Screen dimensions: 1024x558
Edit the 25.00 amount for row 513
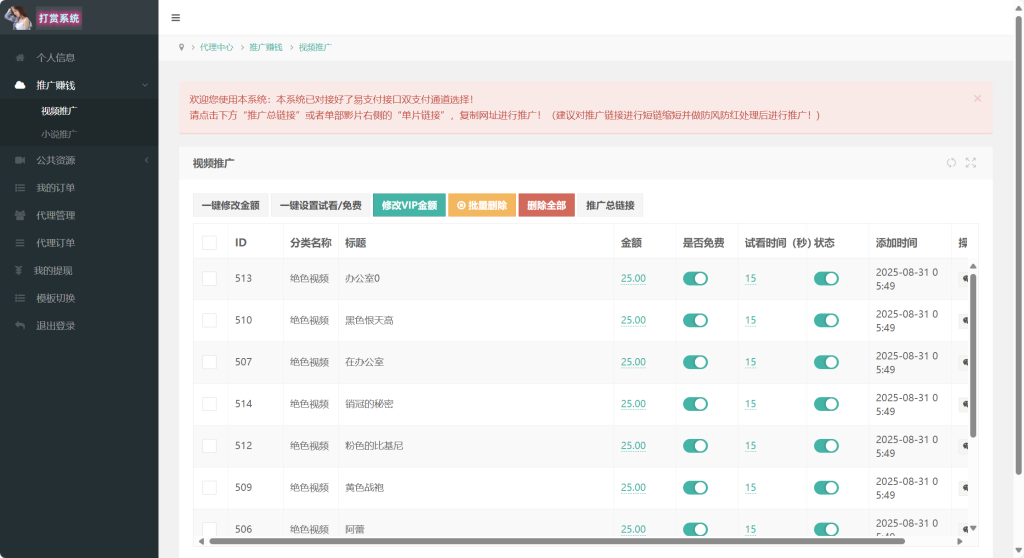point(633,278)
